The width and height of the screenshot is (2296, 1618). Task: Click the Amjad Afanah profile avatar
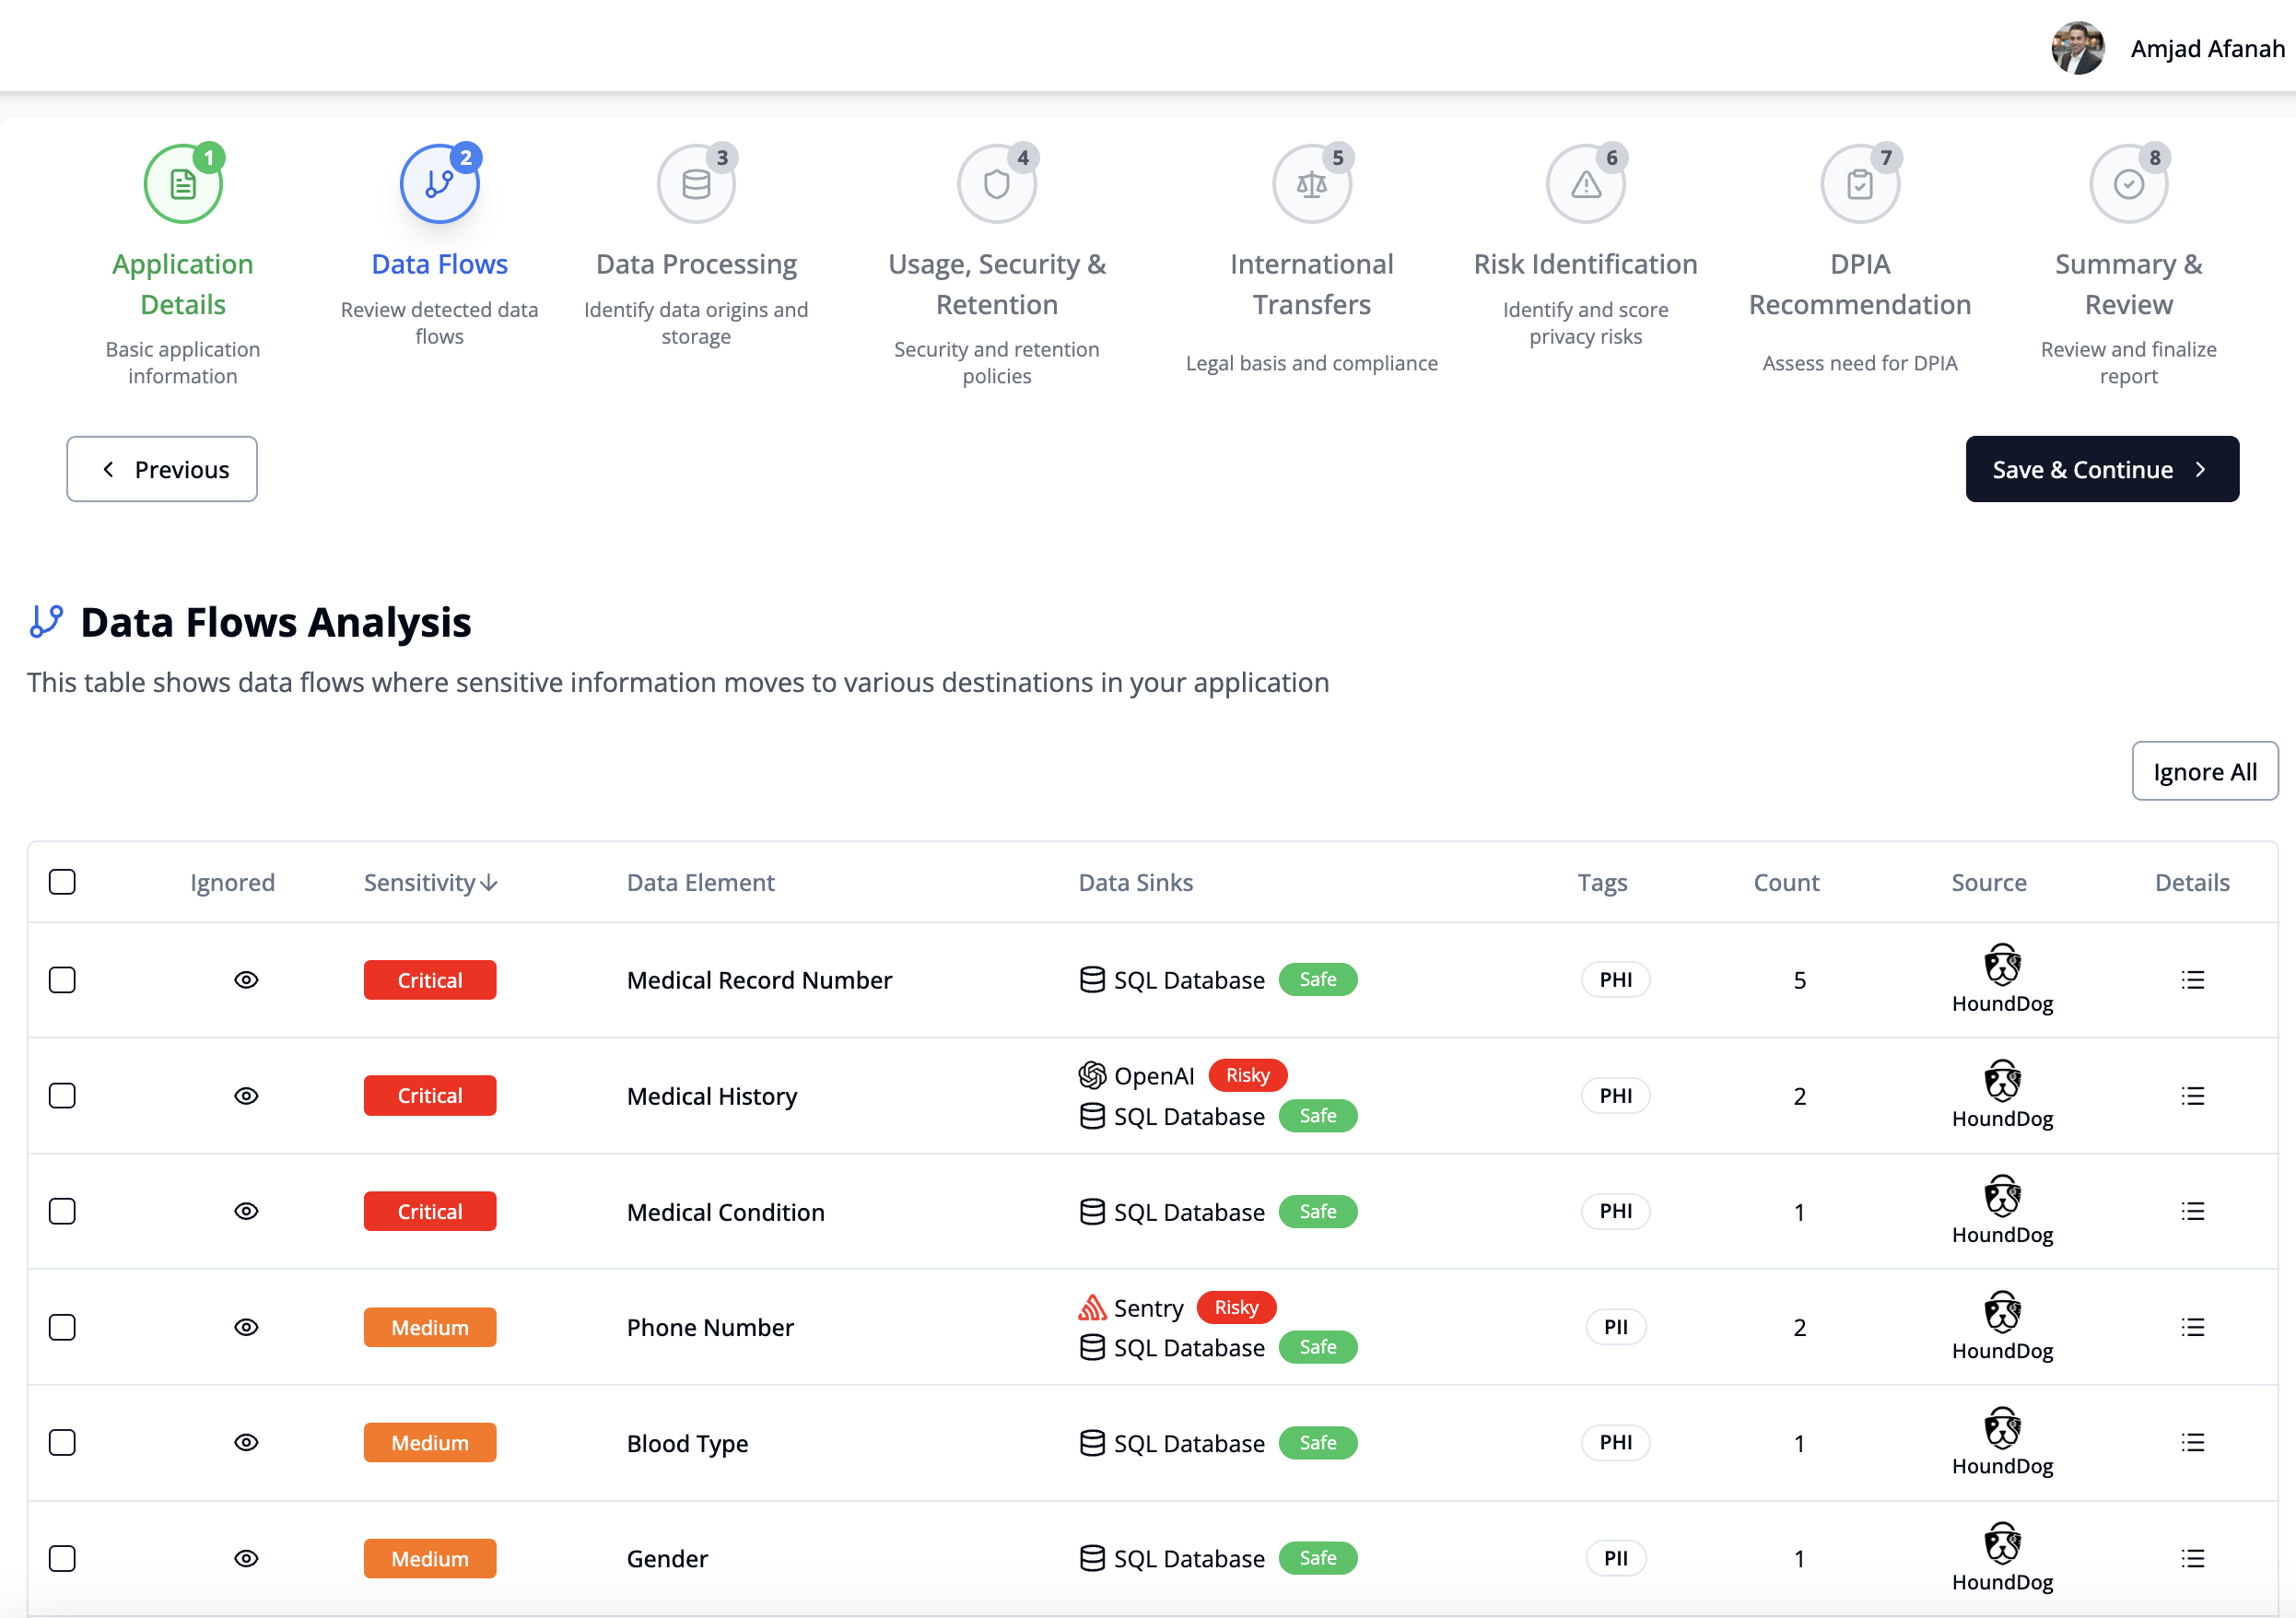click(x=2077, y=48)
